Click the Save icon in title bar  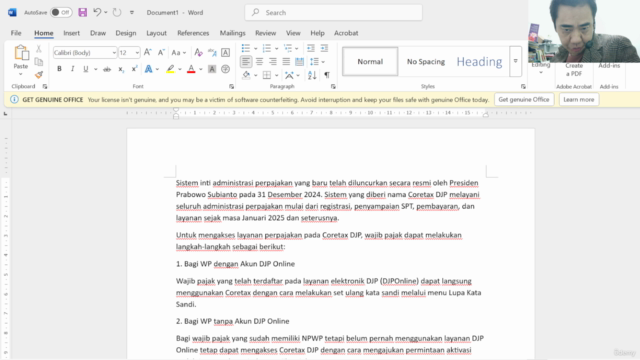[82, 12]
